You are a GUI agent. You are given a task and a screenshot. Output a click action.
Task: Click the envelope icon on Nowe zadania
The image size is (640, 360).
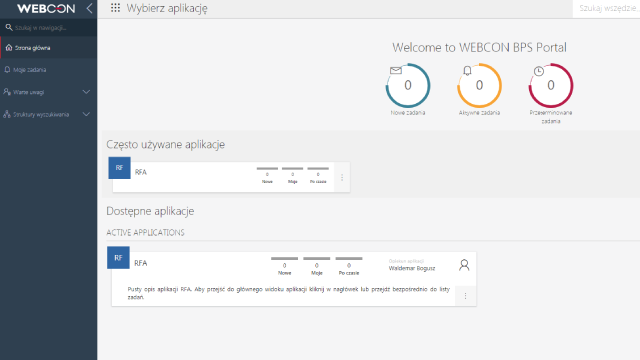[x=396, y=70]
